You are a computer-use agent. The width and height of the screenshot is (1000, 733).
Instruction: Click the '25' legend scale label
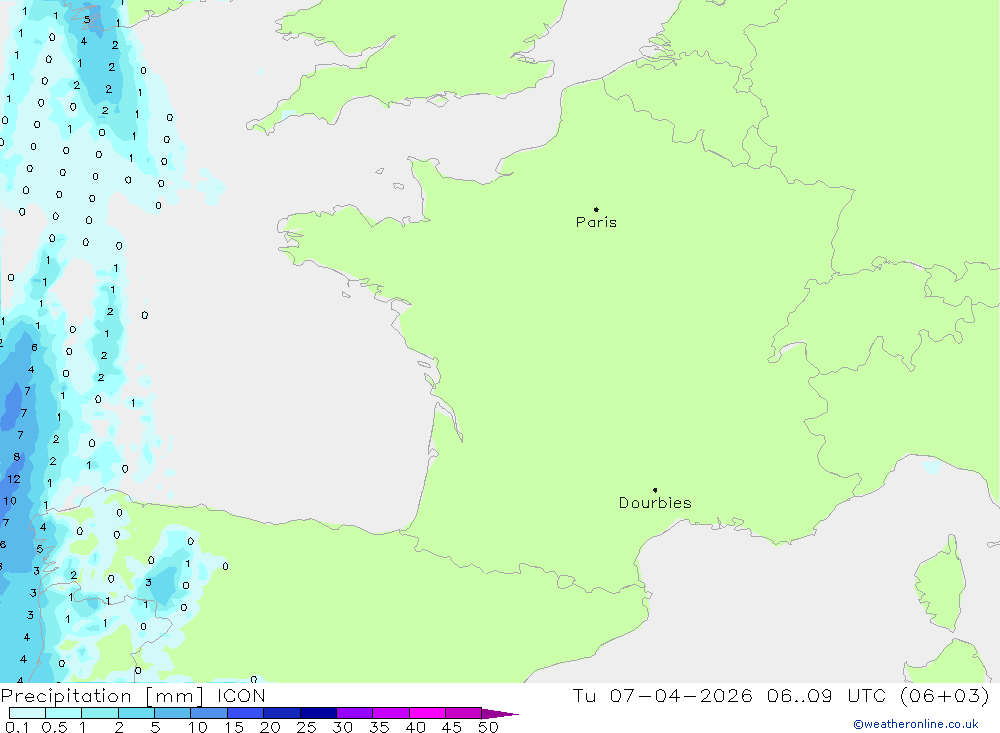pos(307,727)
